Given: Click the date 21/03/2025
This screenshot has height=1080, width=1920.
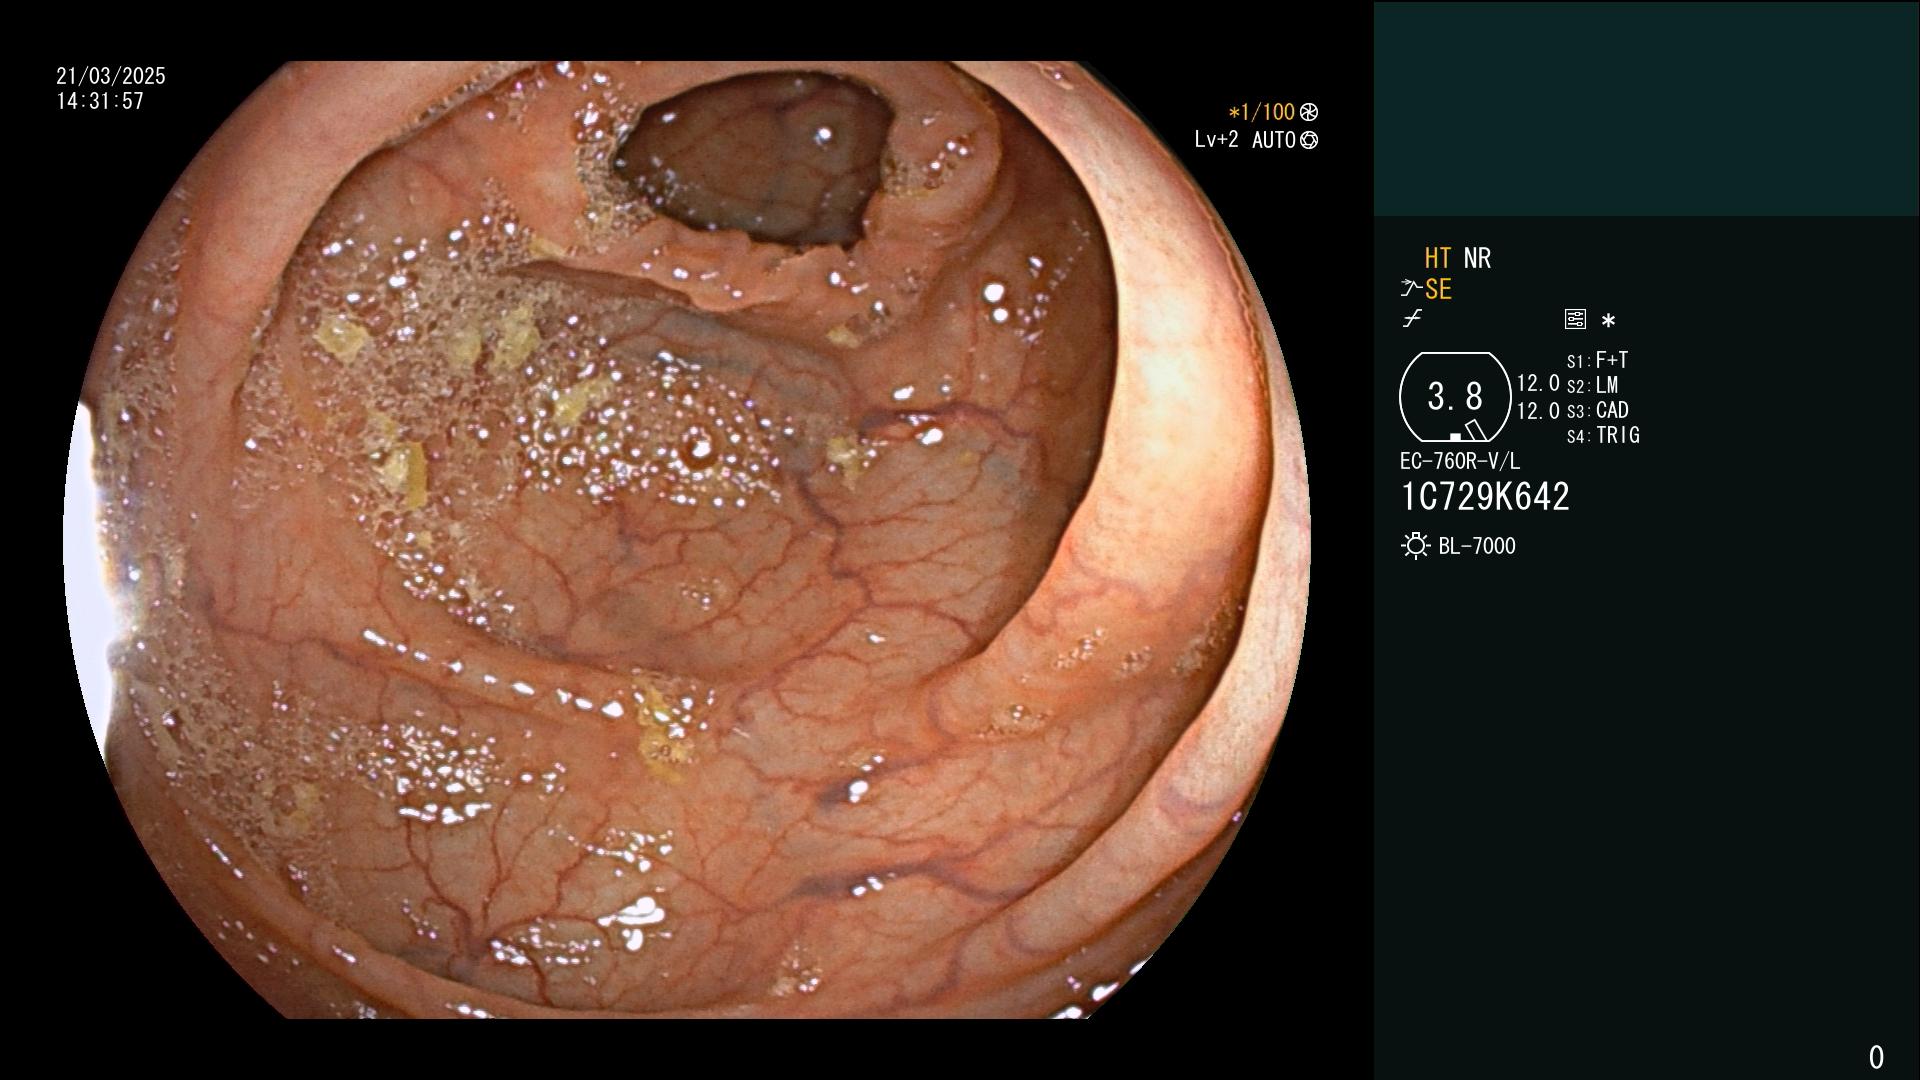Looking at the screenshot, I should tap(111, 76).
